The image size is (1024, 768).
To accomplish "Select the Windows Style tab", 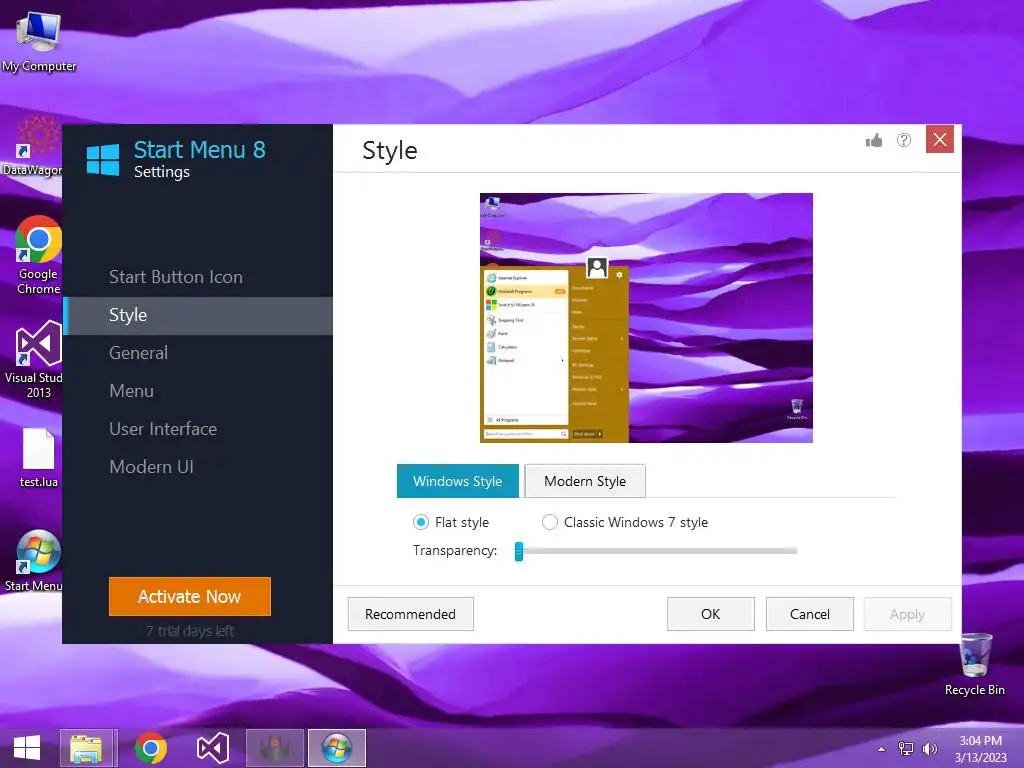I will (x=458, y=481).
